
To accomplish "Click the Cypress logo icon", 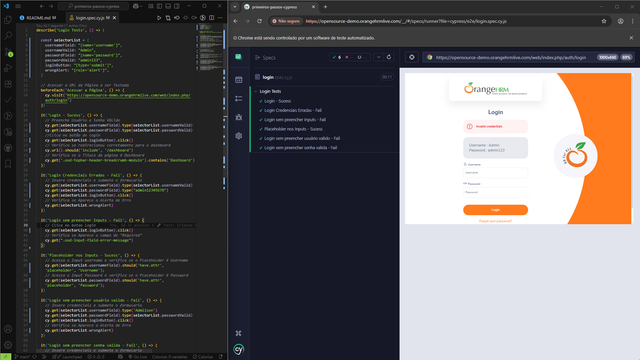I will coord(239,349).
